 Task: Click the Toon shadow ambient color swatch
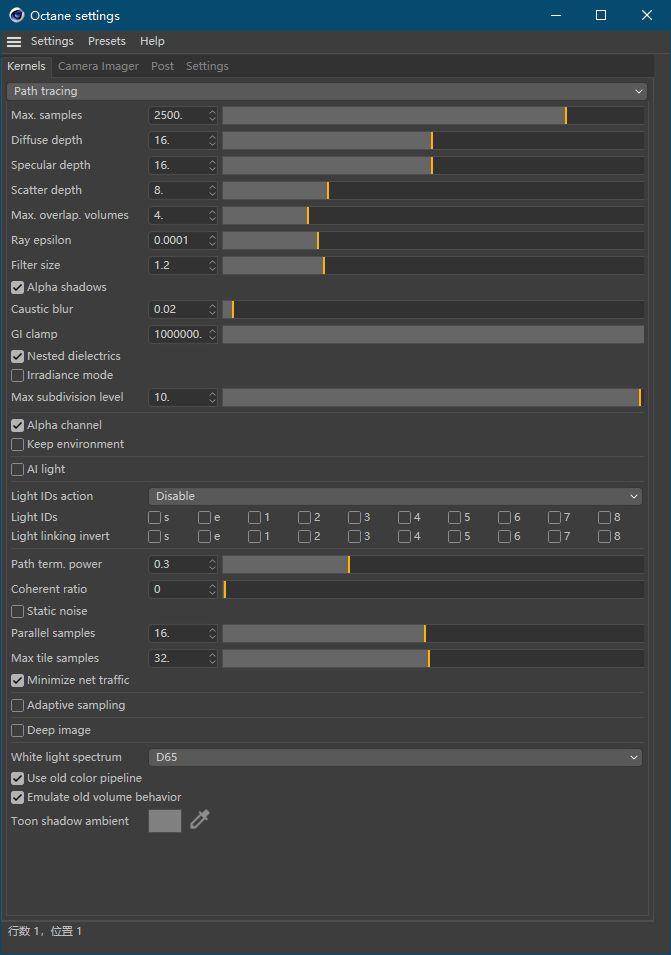pos(165,821)
